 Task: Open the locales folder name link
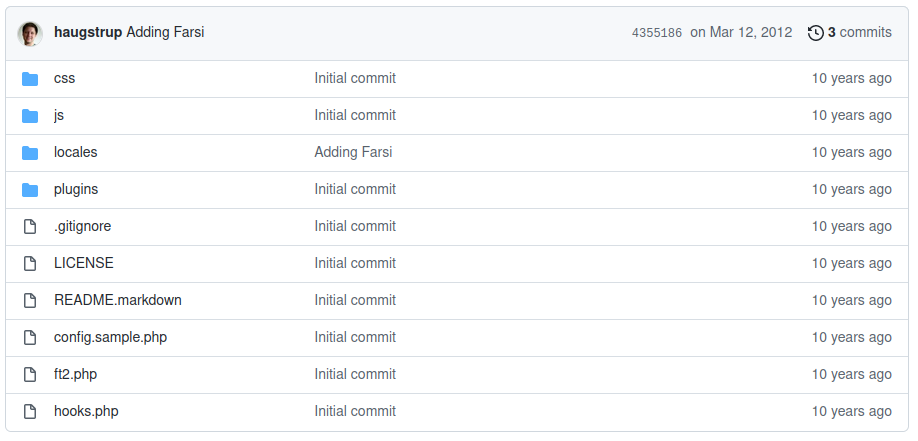(x=75, y=153)
